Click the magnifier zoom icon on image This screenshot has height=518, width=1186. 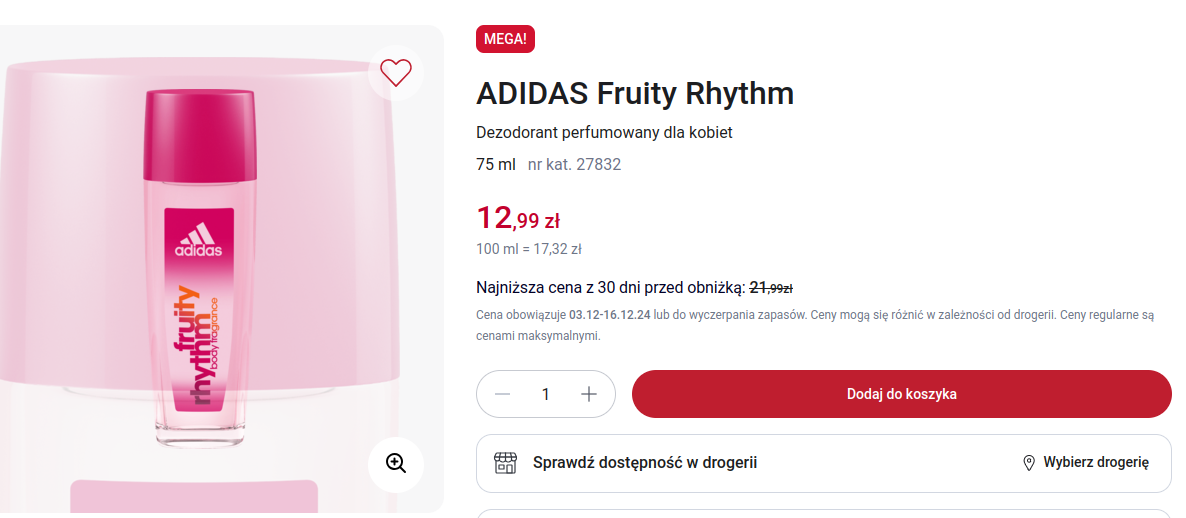click(x=396, y=463)
